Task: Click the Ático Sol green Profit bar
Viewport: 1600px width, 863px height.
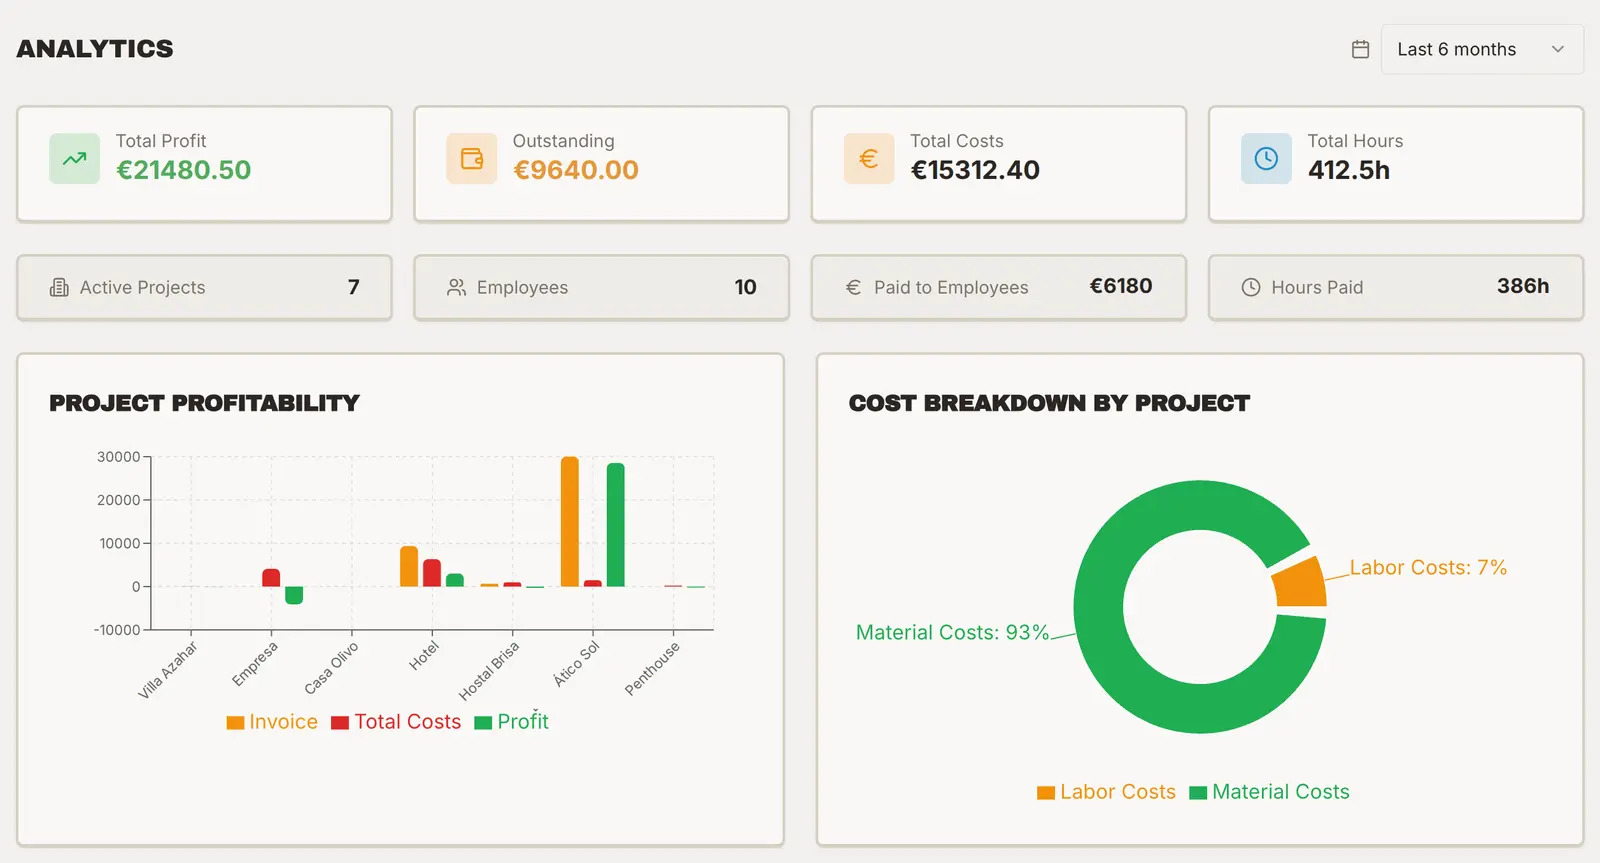Action: click(x=616, y=525)
